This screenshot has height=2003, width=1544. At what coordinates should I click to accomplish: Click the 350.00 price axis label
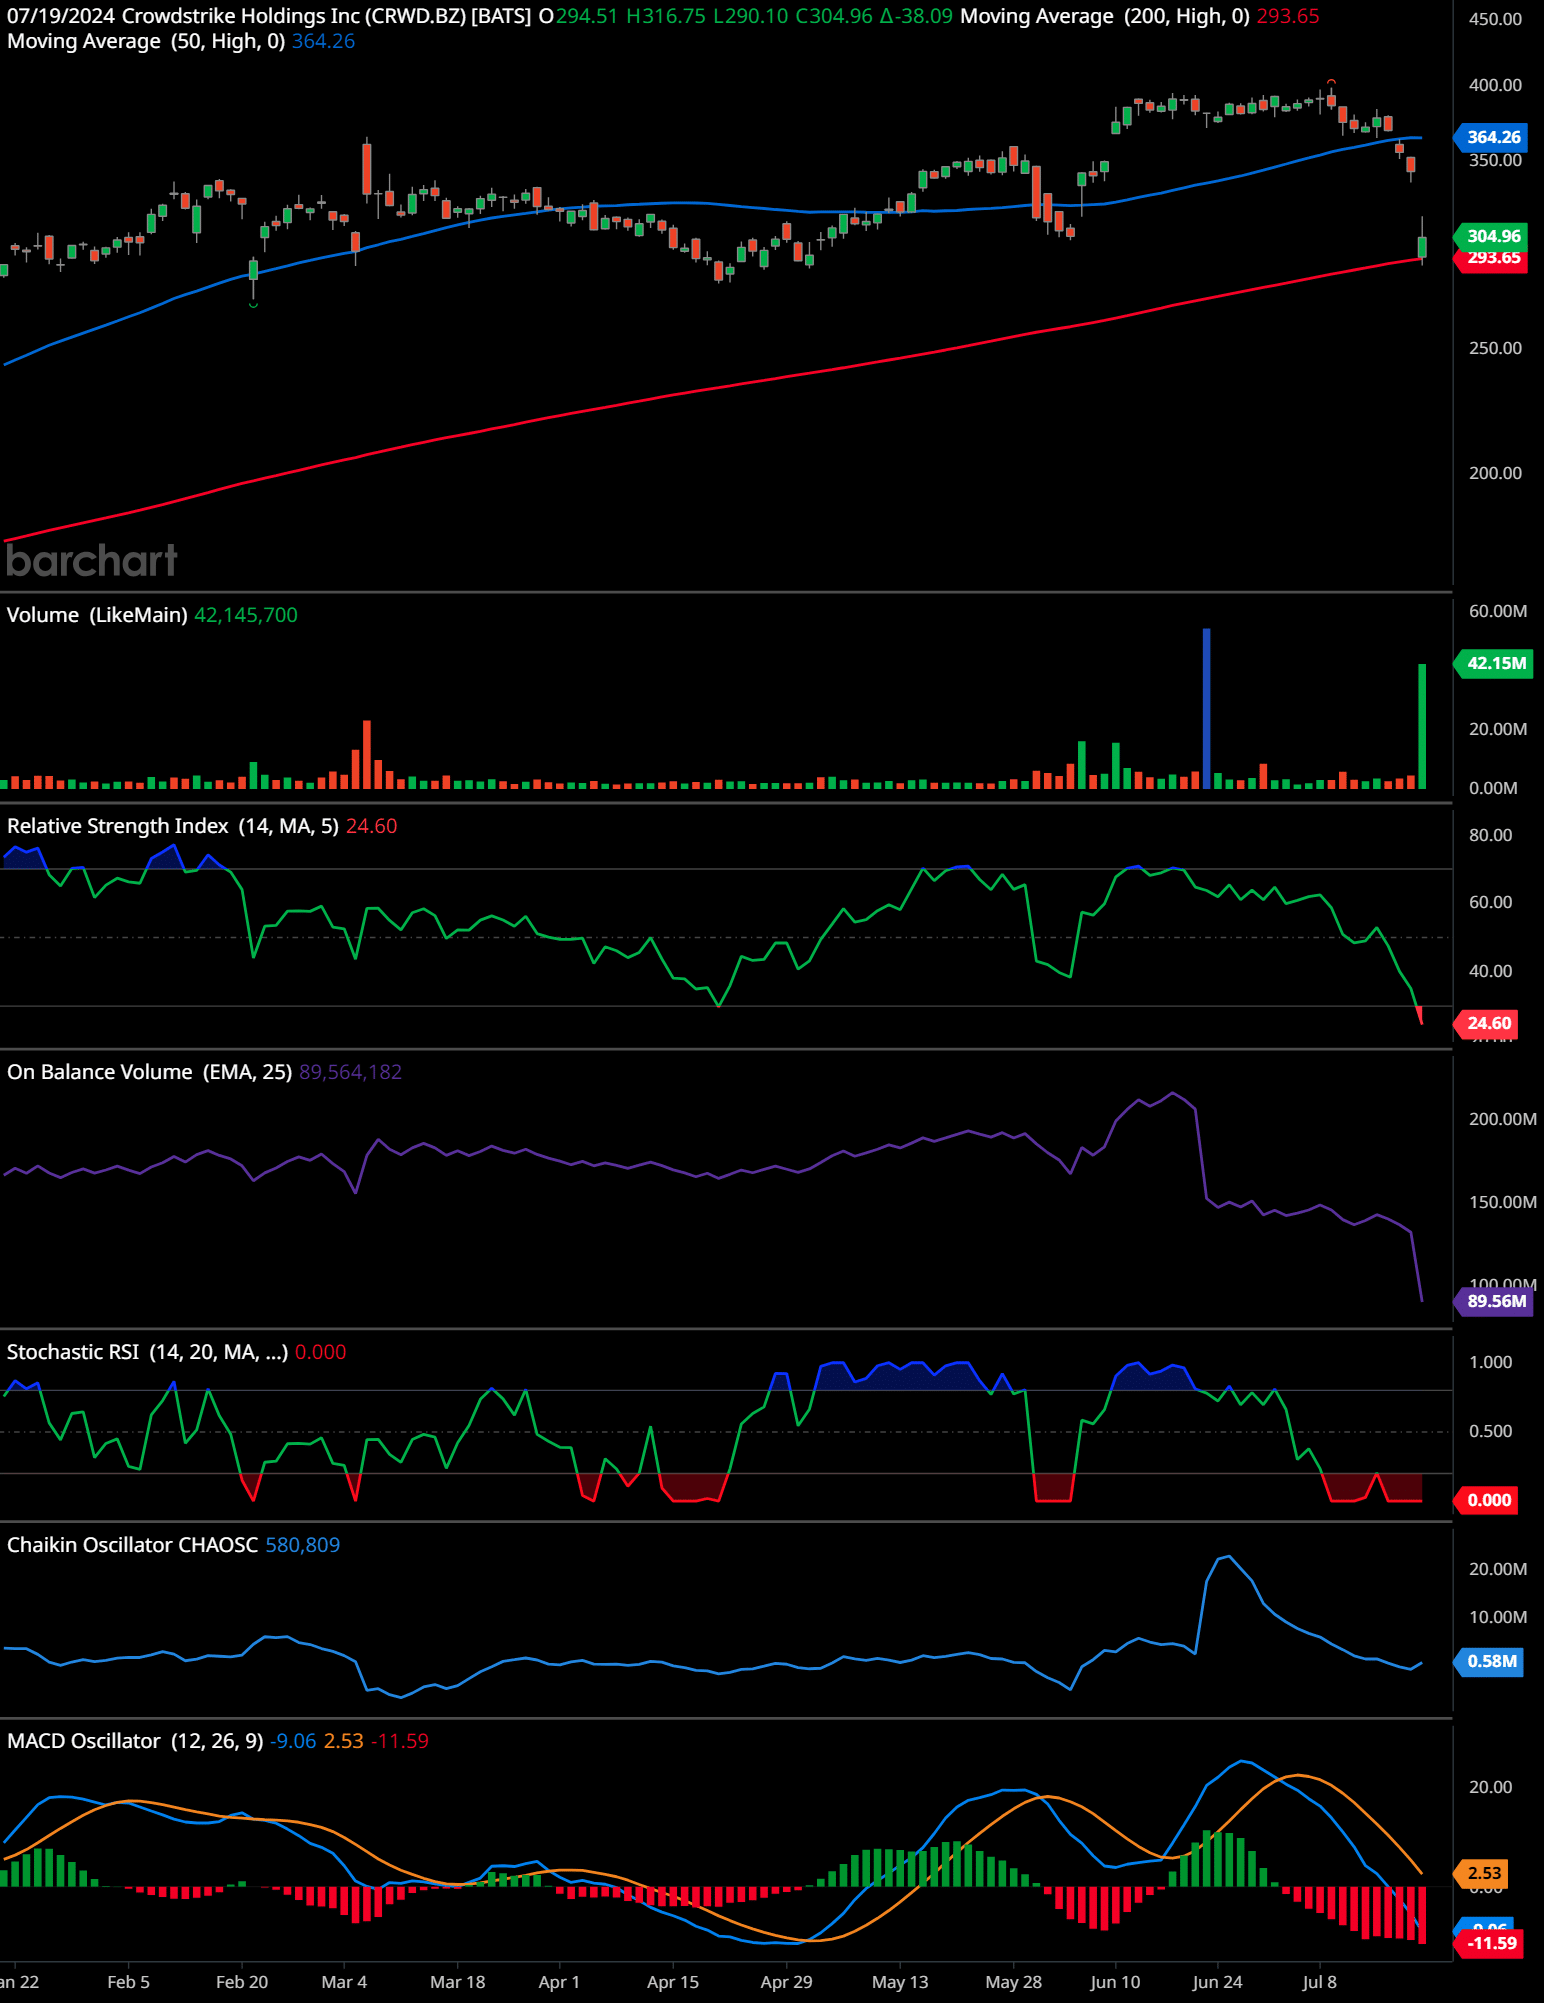pyautogui.click(x=1495, y=160)
